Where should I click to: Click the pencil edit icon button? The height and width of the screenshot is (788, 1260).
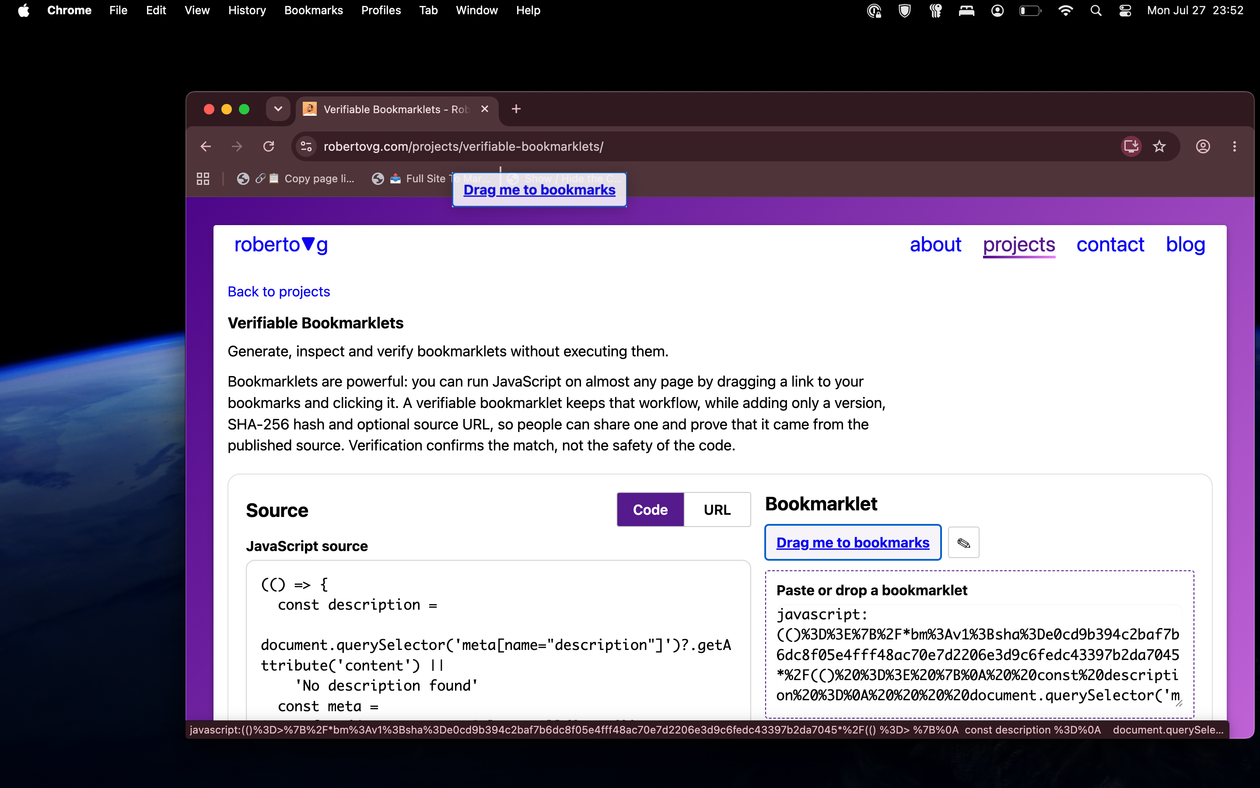(x=963, y=542)
